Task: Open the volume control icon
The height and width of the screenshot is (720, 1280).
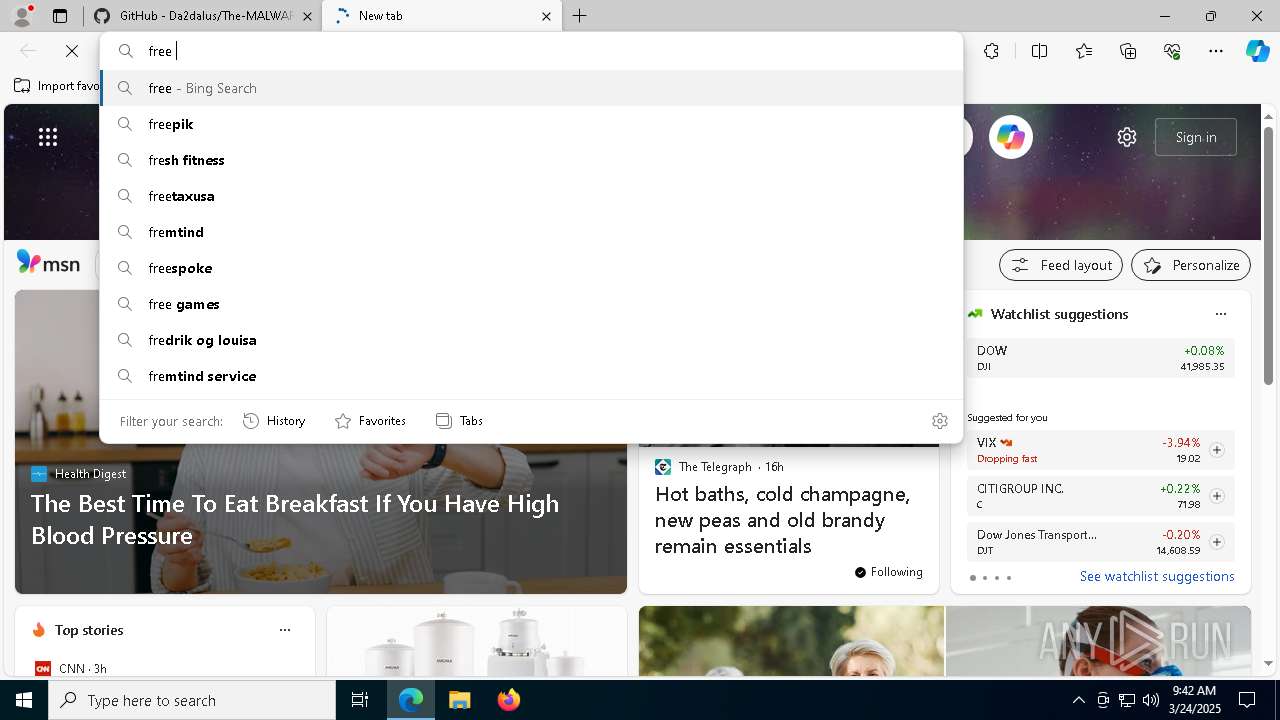Action: click(1150, 700)
